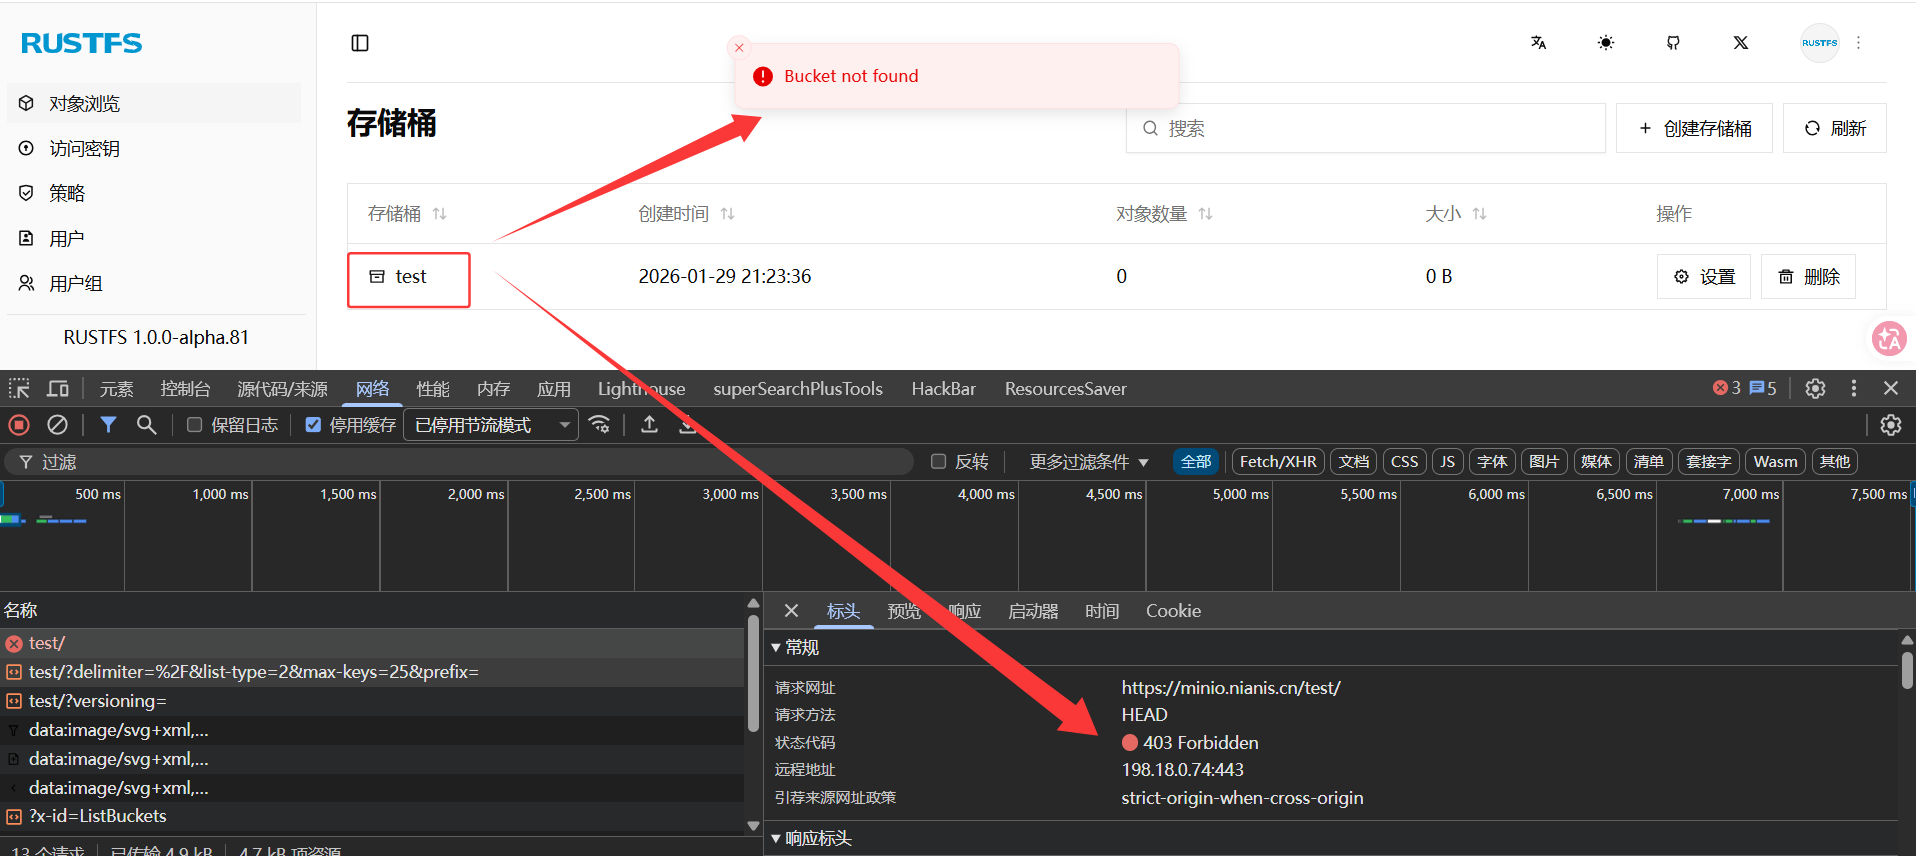Select the 全部 request type filter
Viewport: 1916px width, 856px height.
point(1196,461)
